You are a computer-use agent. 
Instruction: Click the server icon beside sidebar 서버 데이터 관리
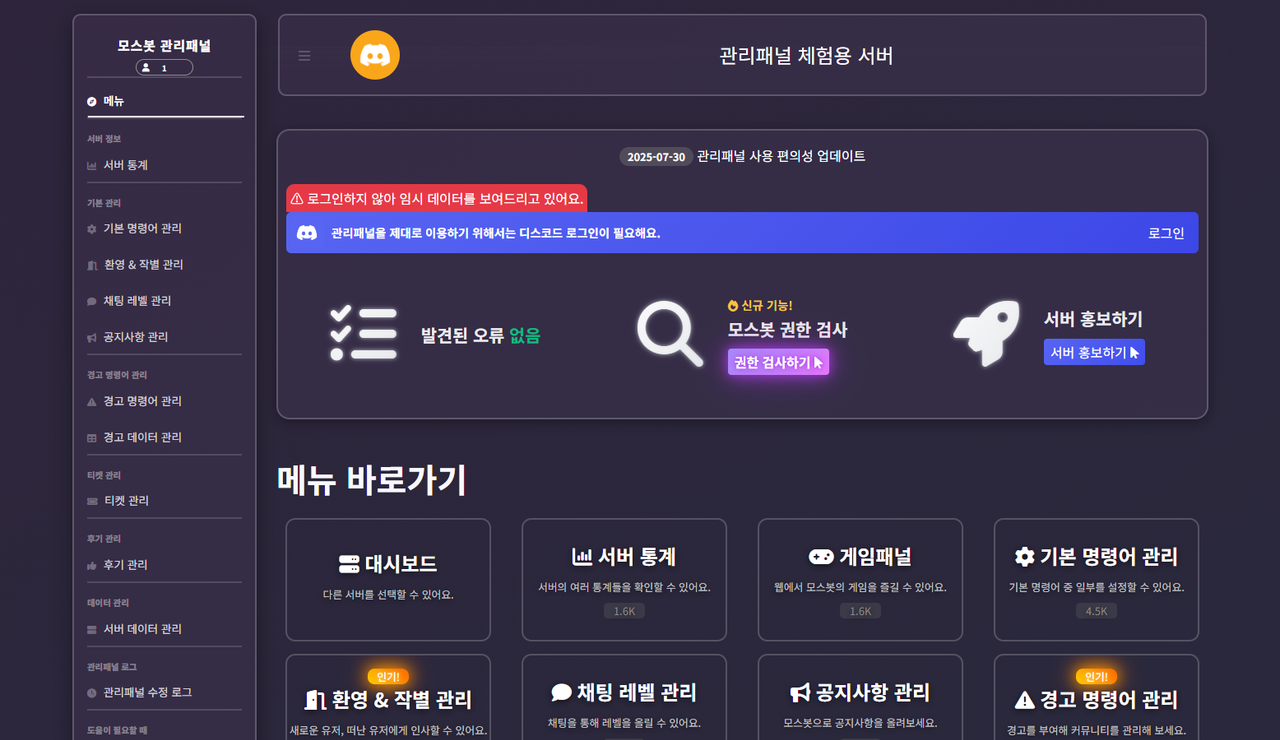pos(92,629)
